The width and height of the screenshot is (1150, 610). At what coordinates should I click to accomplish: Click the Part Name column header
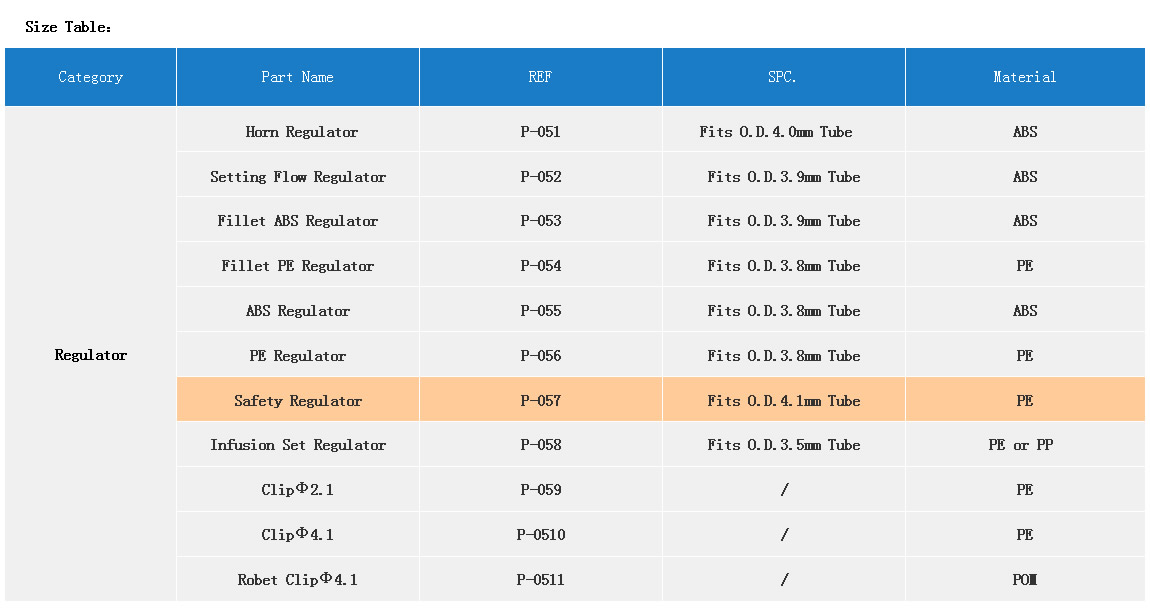(x=297, y=77)
